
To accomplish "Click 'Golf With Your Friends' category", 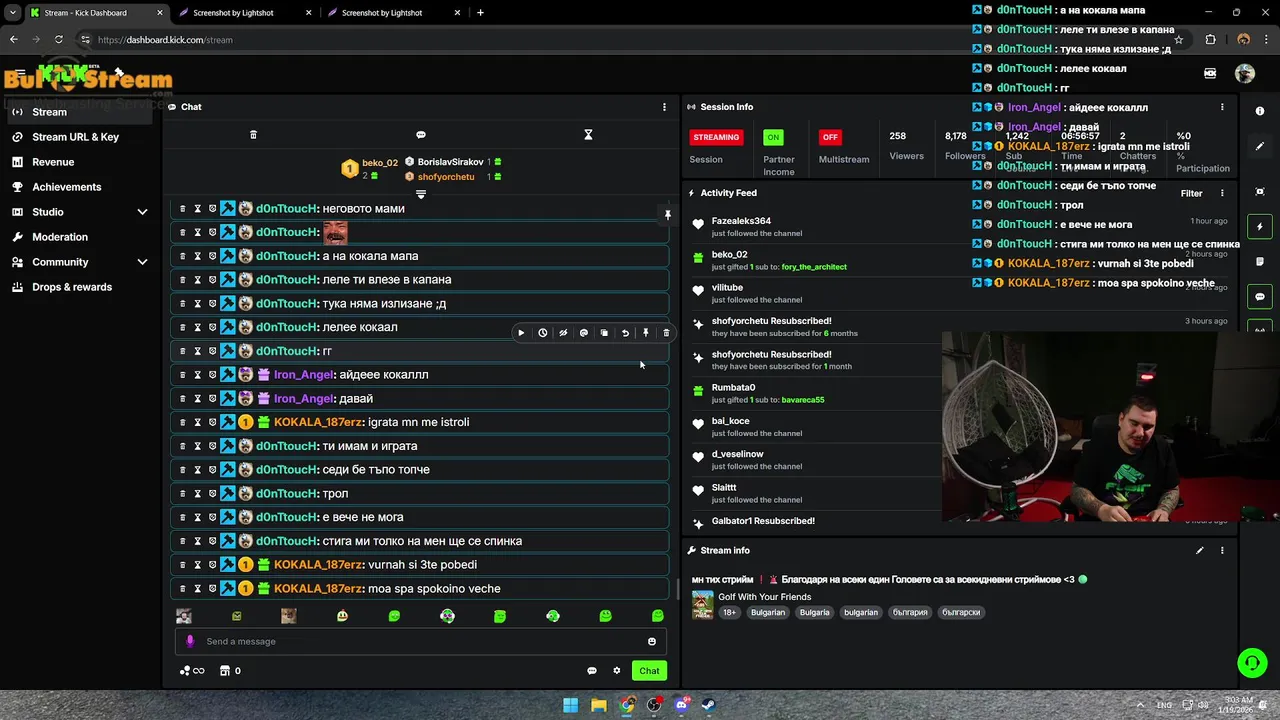I will pyautogui.click(x=764, y=597).
